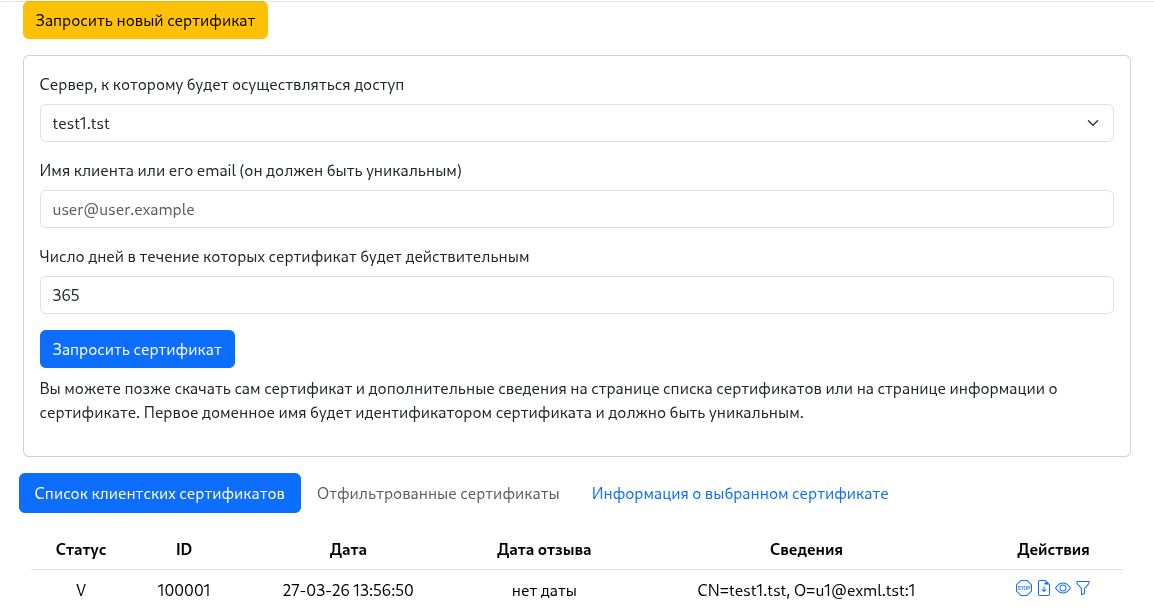1154x610 pixels.
Task: Filter by certificate 100001 using the funnel icon
Action: (x=1083, y=587)
